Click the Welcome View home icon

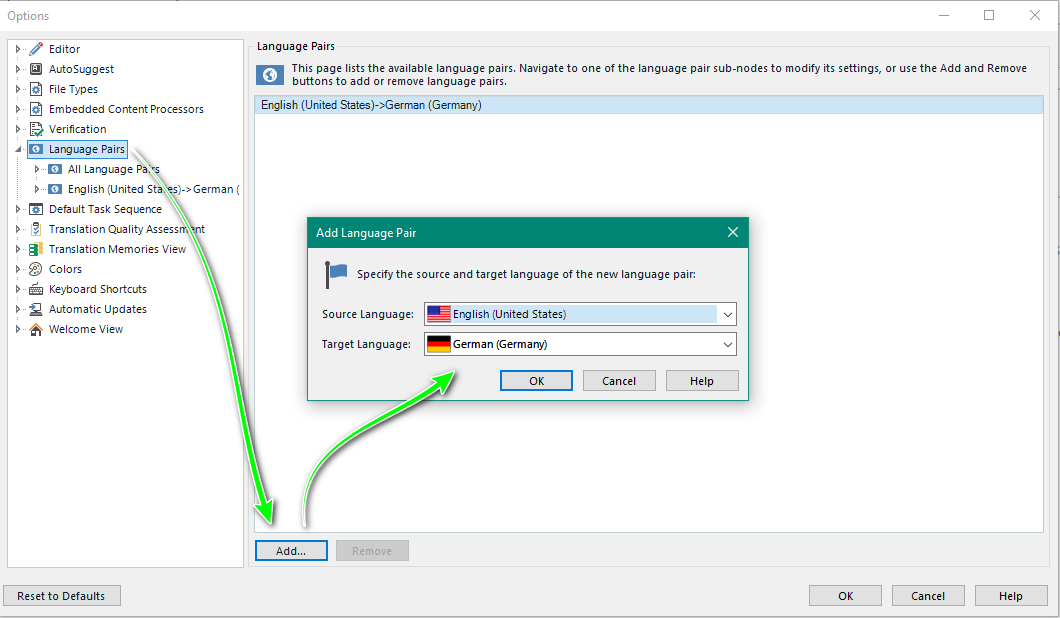[x=36, y=329]
